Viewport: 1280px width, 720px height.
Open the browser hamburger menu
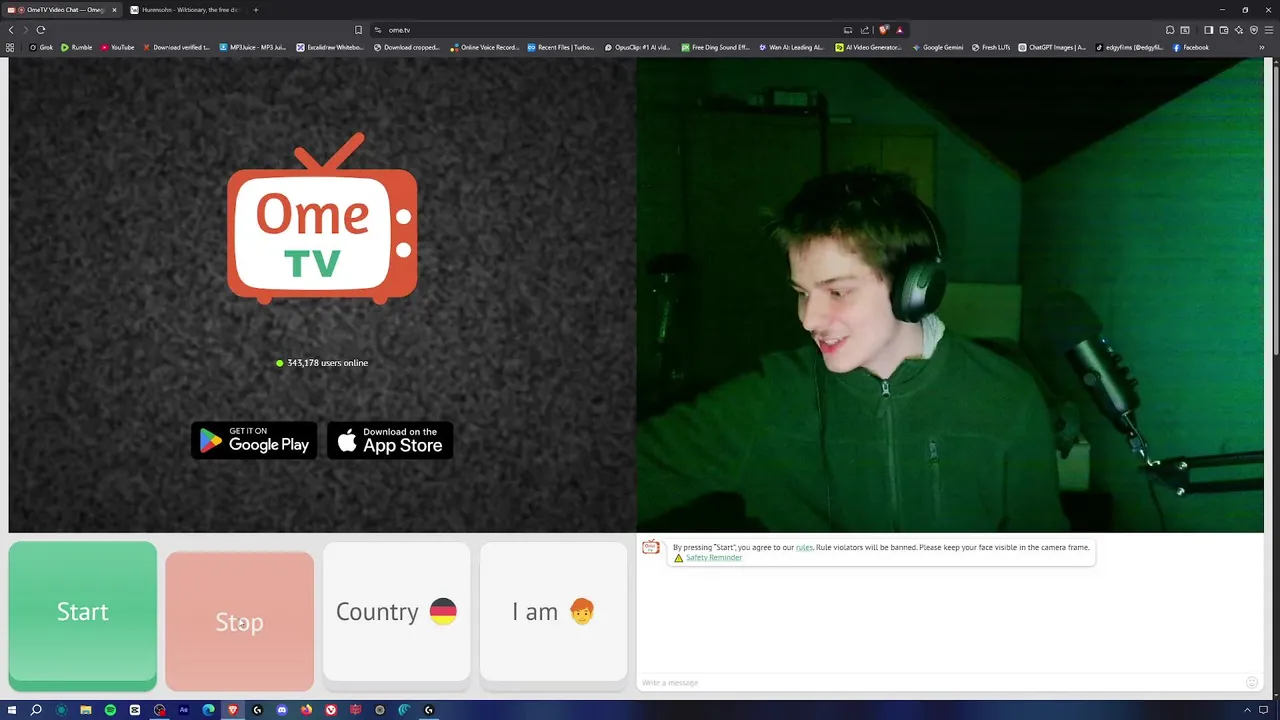(x=1269, y=30)
